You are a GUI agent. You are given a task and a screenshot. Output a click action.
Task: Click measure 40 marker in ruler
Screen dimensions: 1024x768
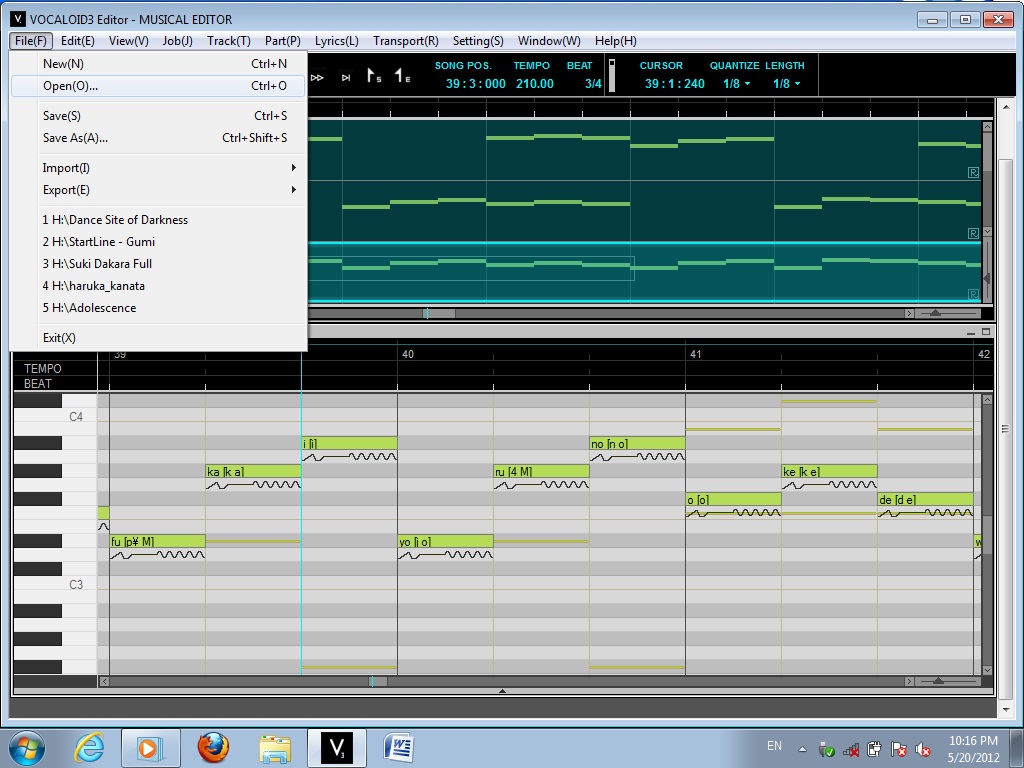(x=408, y=354)
